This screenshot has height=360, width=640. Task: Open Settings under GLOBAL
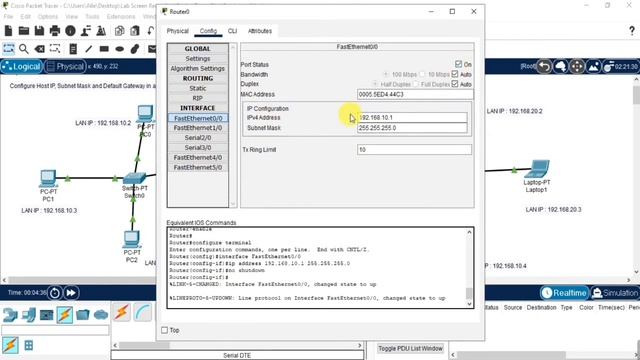(198, 59)
